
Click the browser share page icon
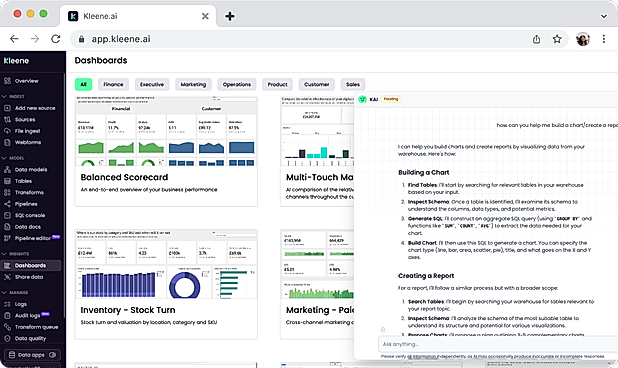coord(536,39)
